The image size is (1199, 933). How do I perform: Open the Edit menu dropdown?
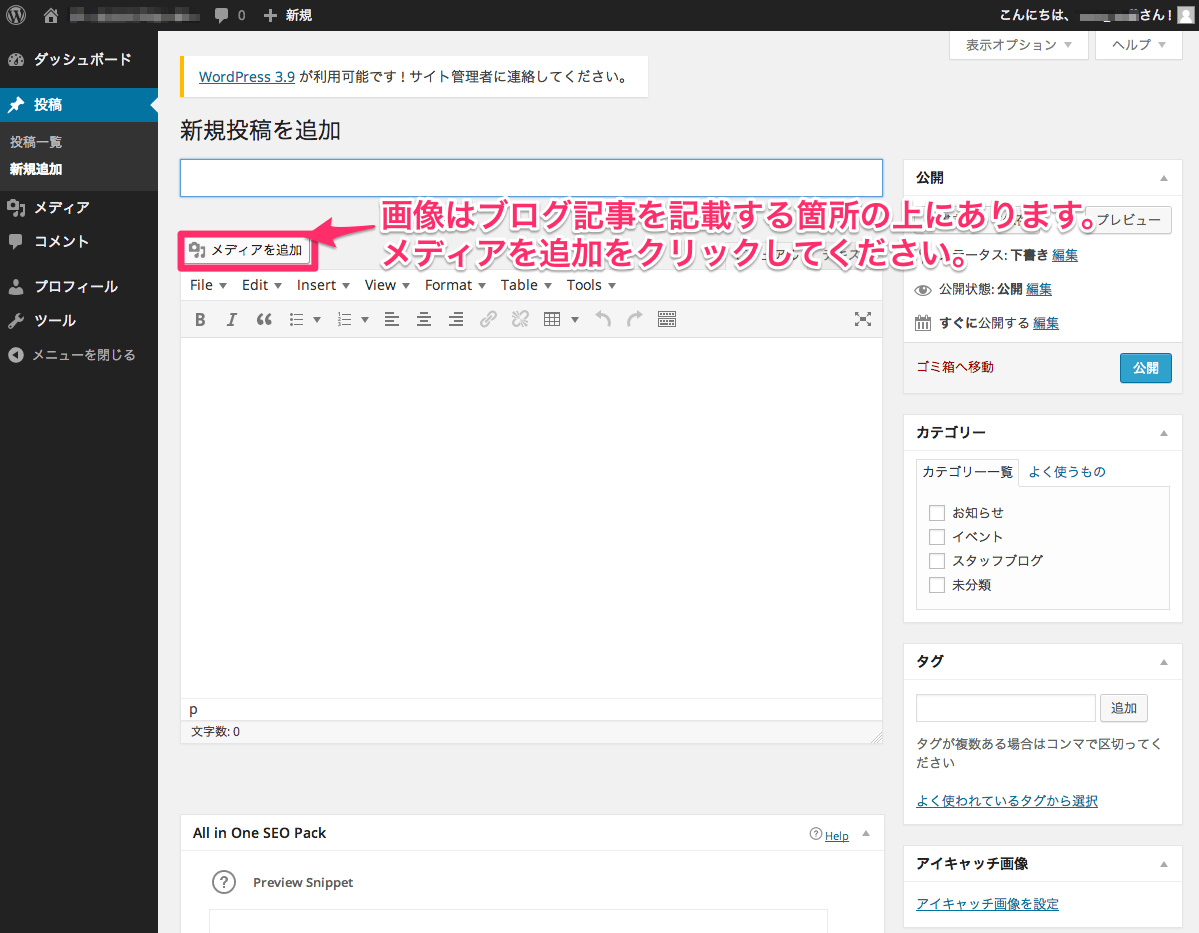click(262, 285)
